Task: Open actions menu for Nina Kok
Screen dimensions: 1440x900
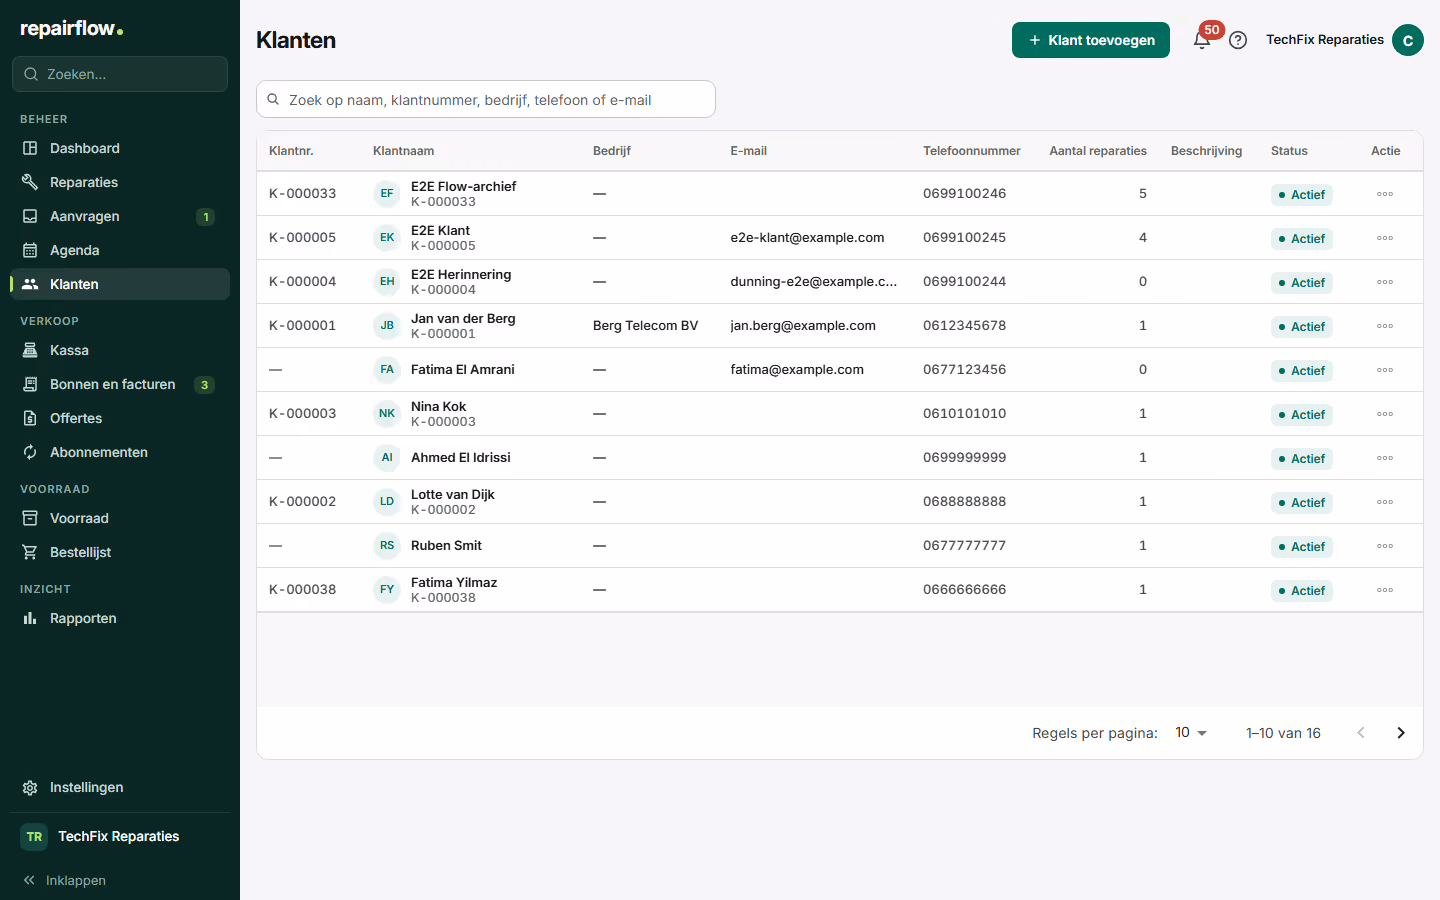Action: pyautogui.click(x=1385, y=414)
